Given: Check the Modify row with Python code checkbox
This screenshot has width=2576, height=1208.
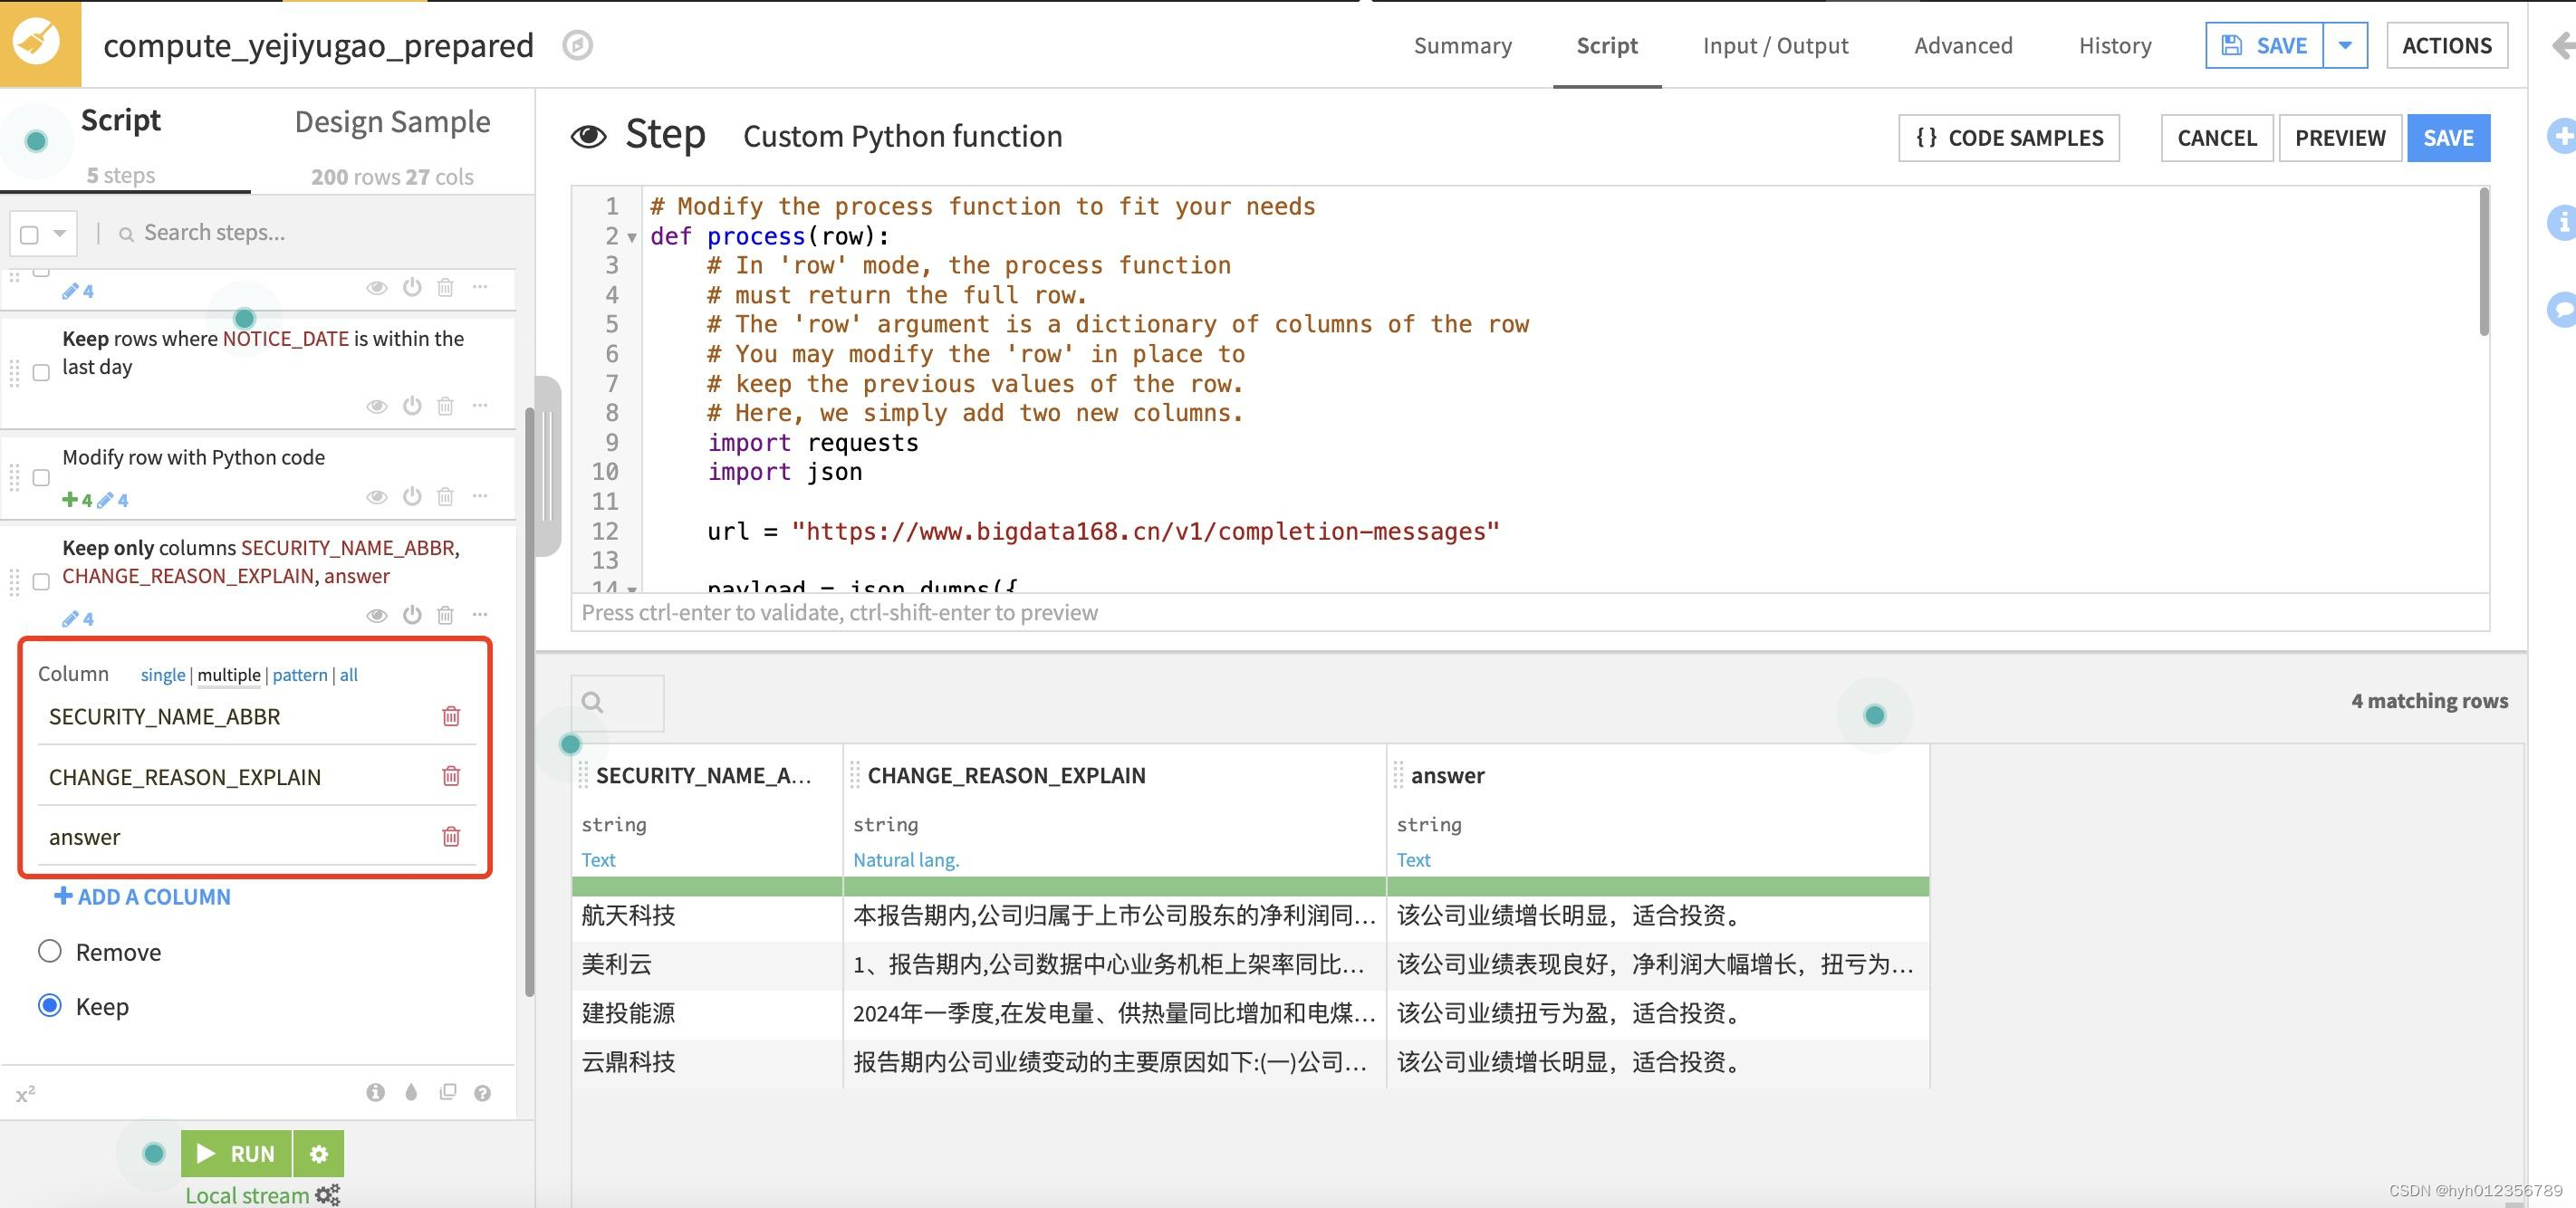Looking at the screenshot, I should click(x=41, y=477).
